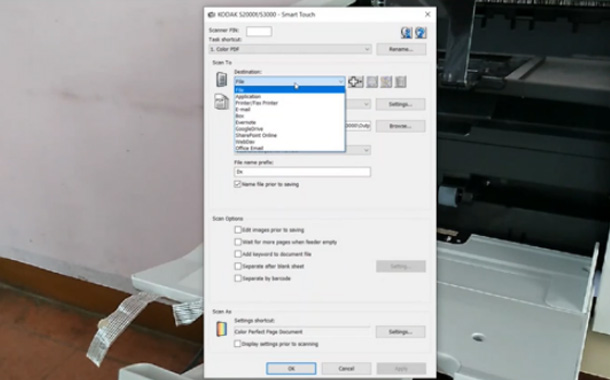Click the About info icon at top right

coord(407,32)
